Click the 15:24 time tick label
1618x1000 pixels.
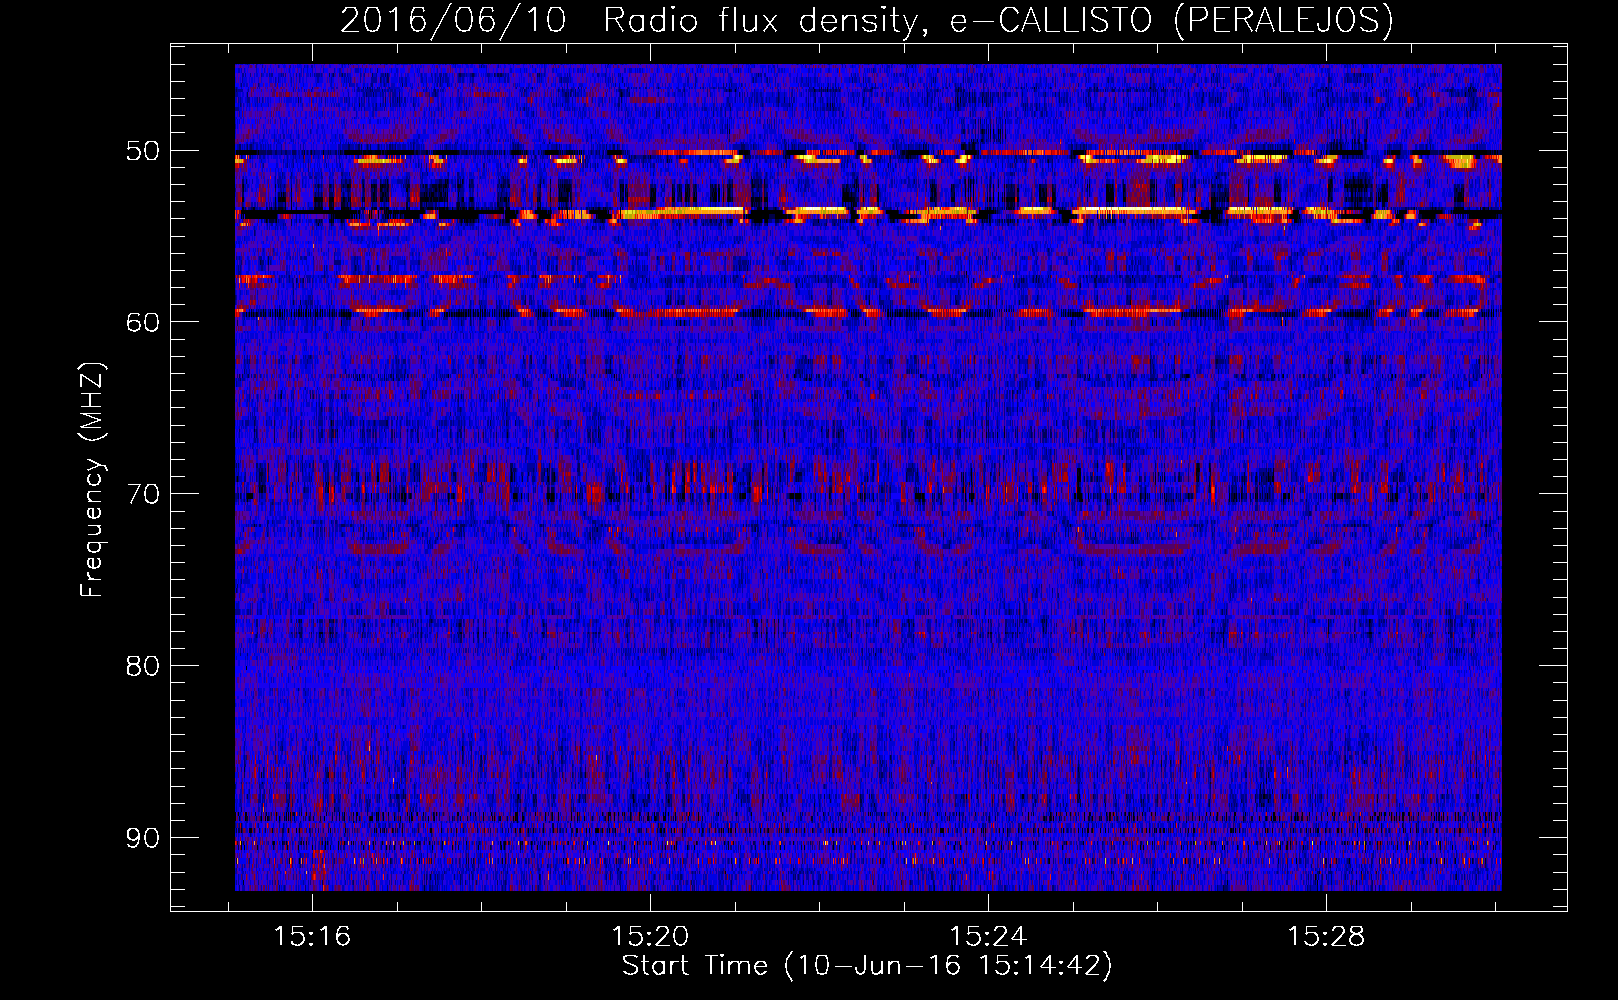(988, 937)
